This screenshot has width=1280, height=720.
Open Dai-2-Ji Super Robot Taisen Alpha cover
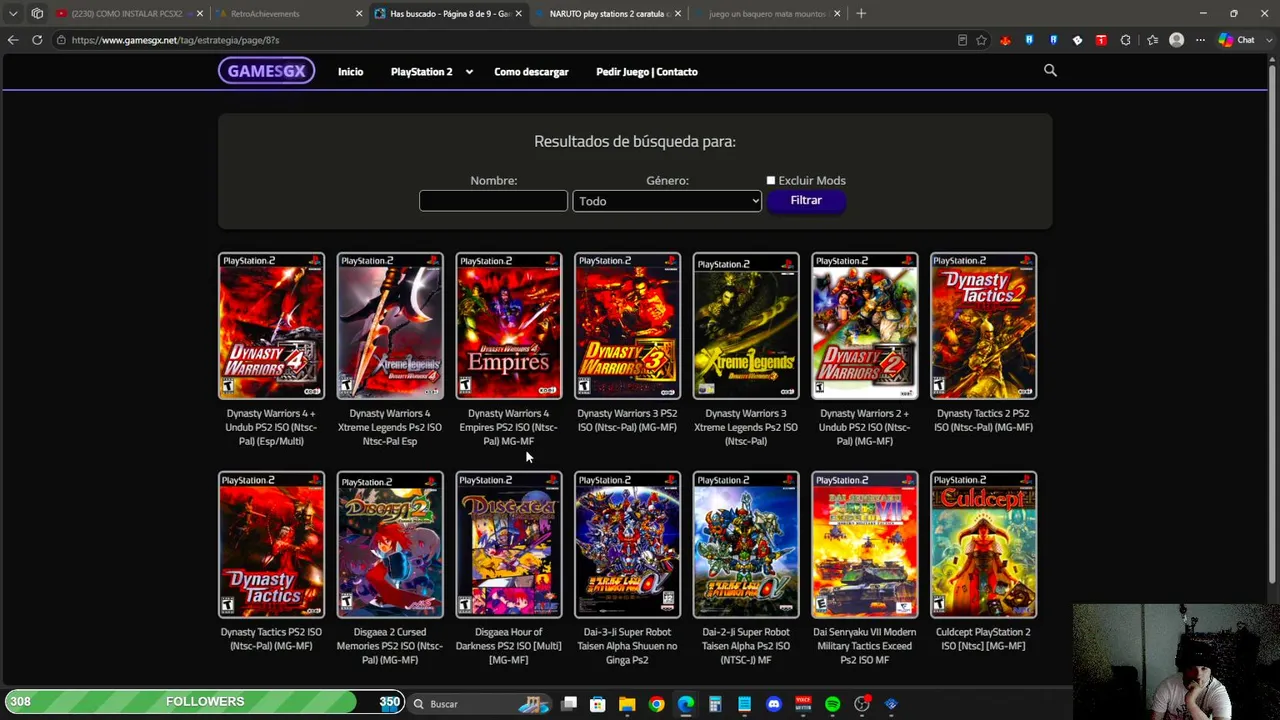746,545
